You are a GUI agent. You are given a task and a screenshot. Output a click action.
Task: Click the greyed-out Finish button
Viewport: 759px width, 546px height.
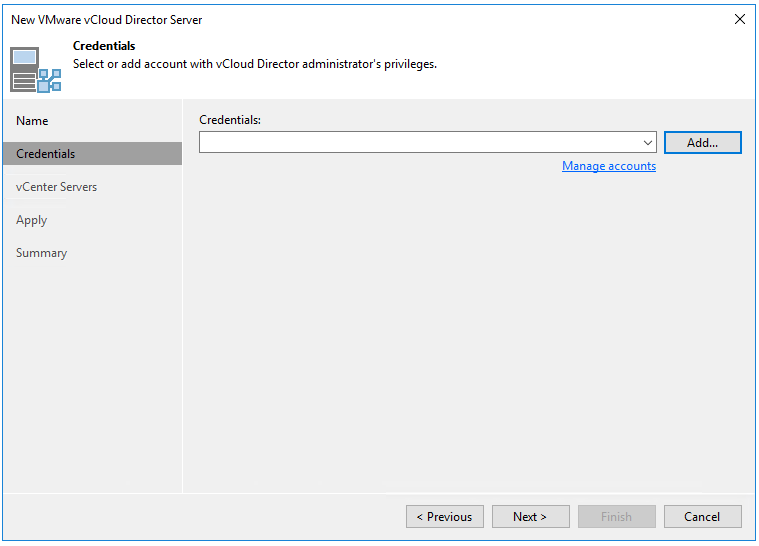tap(616, 517)
